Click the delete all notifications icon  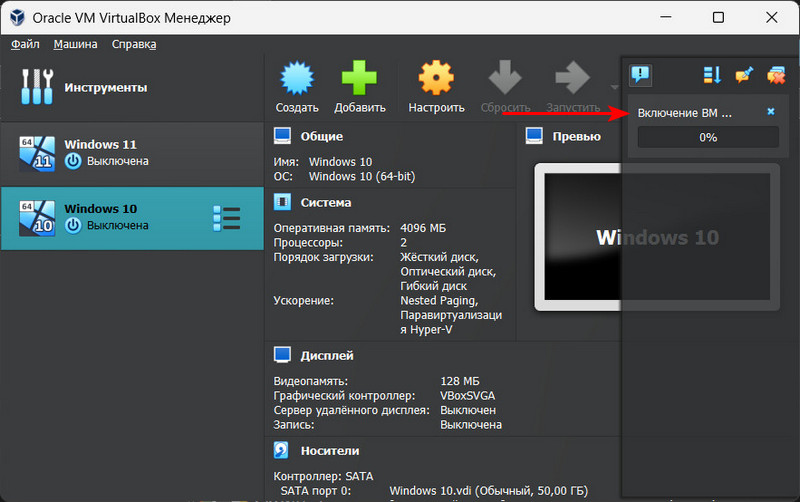(x=776, y=76)
